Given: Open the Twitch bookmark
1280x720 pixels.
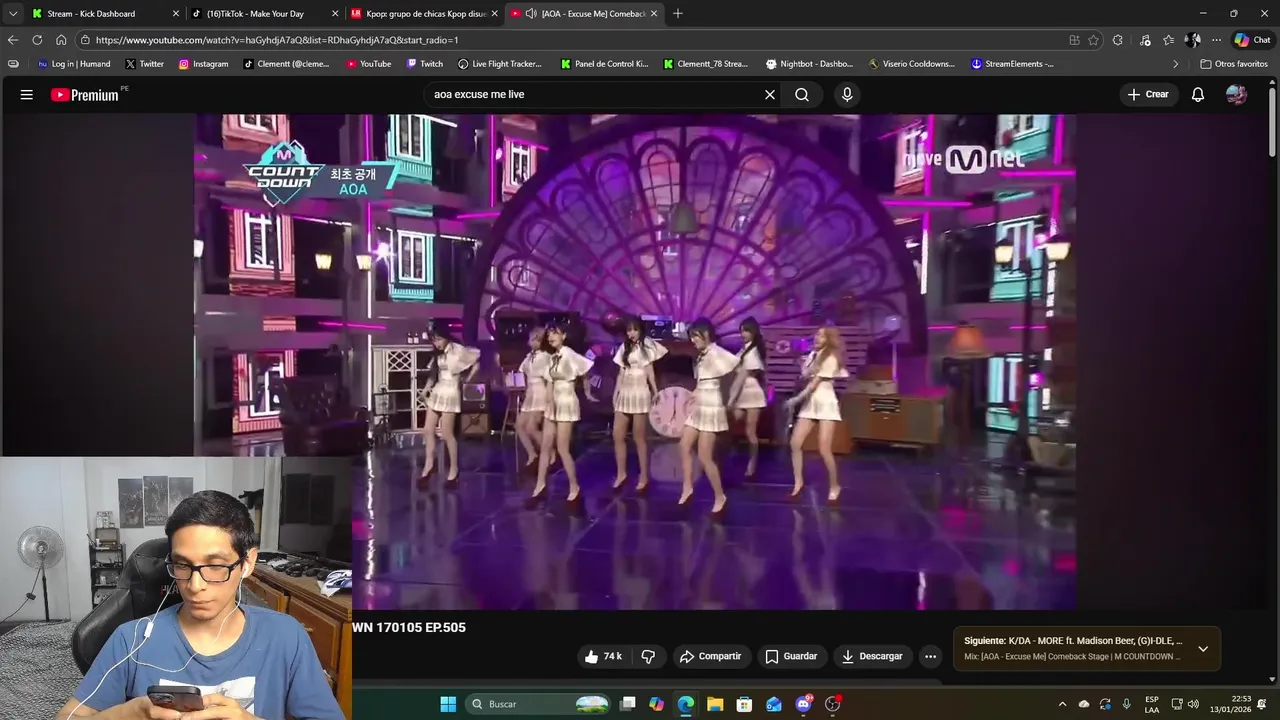Looking at the screenshot, I should (425, 64).
